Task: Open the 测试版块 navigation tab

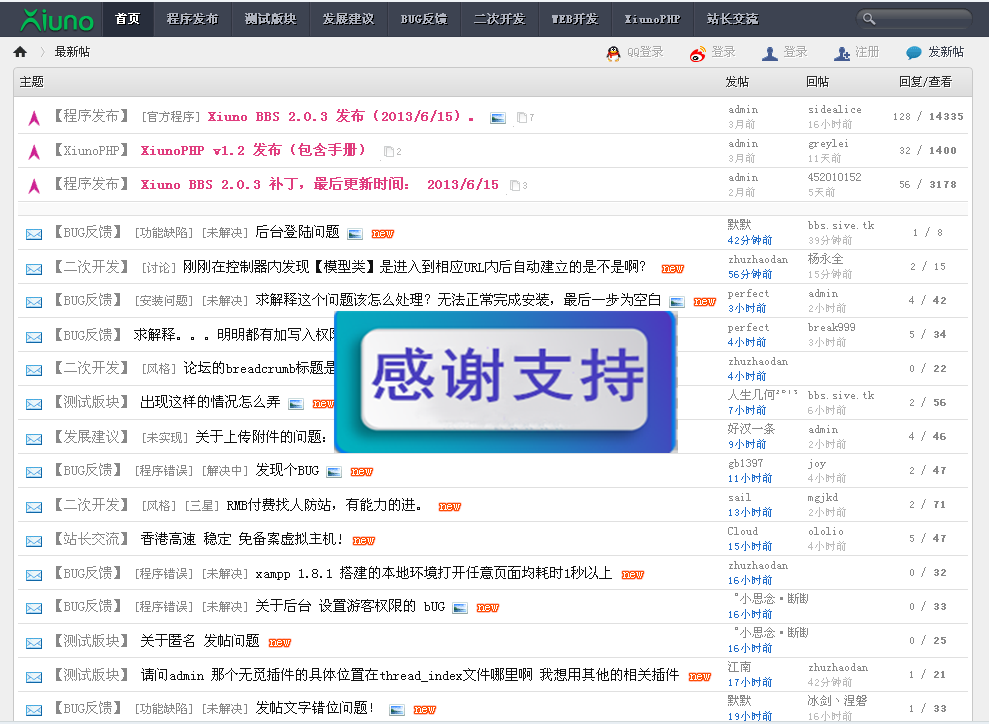Action: [271, 19]
